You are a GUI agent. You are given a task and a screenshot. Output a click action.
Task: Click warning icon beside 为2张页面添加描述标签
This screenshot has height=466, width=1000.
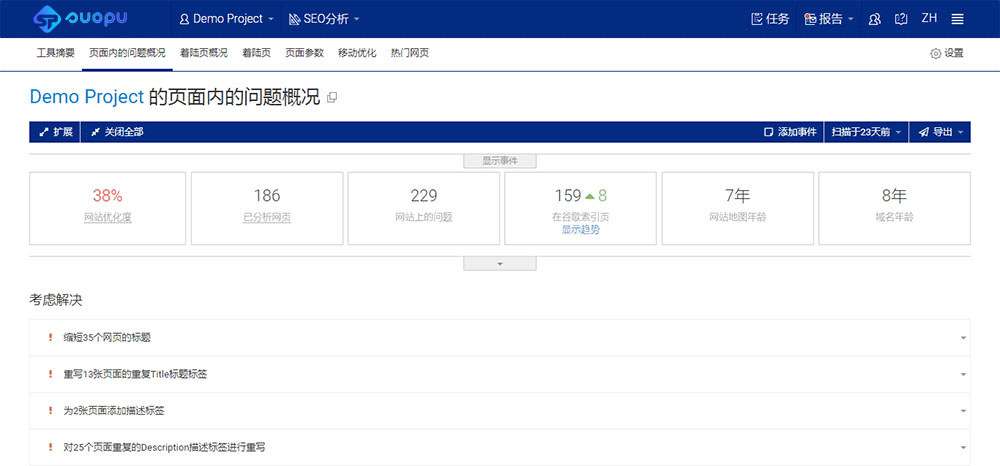[50, 411]
